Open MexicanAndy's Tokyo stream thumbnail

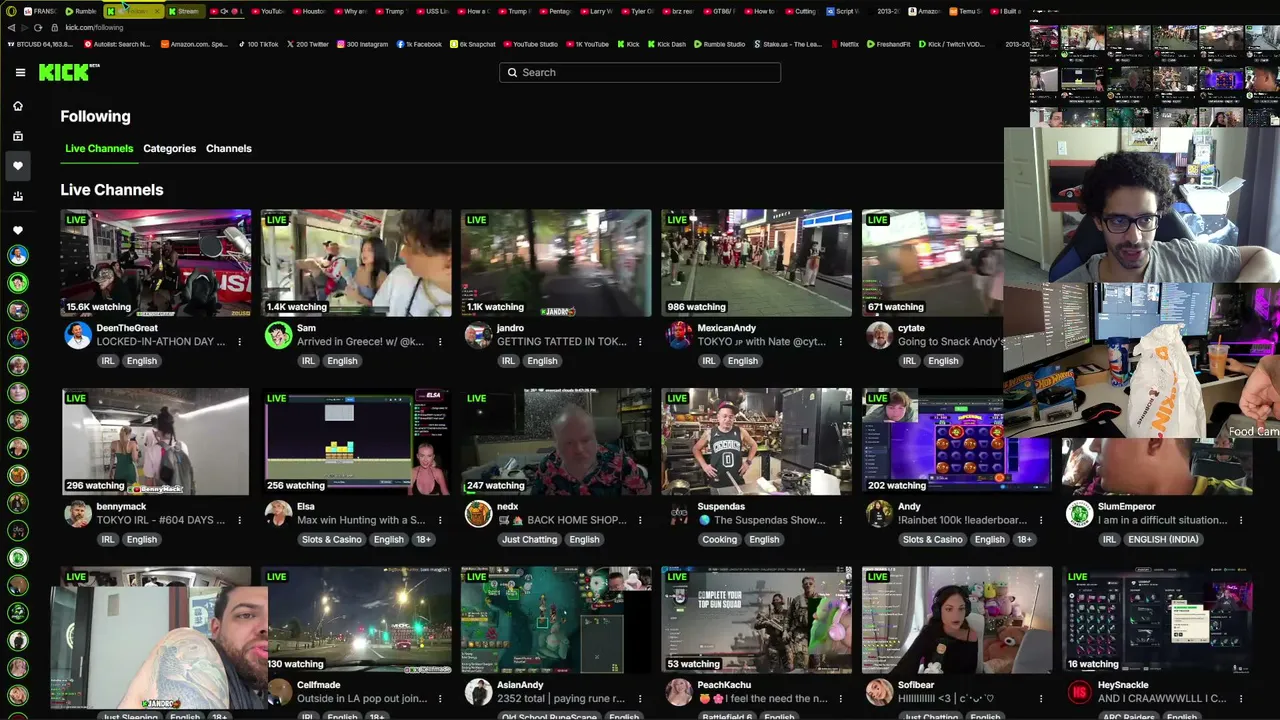coord(757,262)
